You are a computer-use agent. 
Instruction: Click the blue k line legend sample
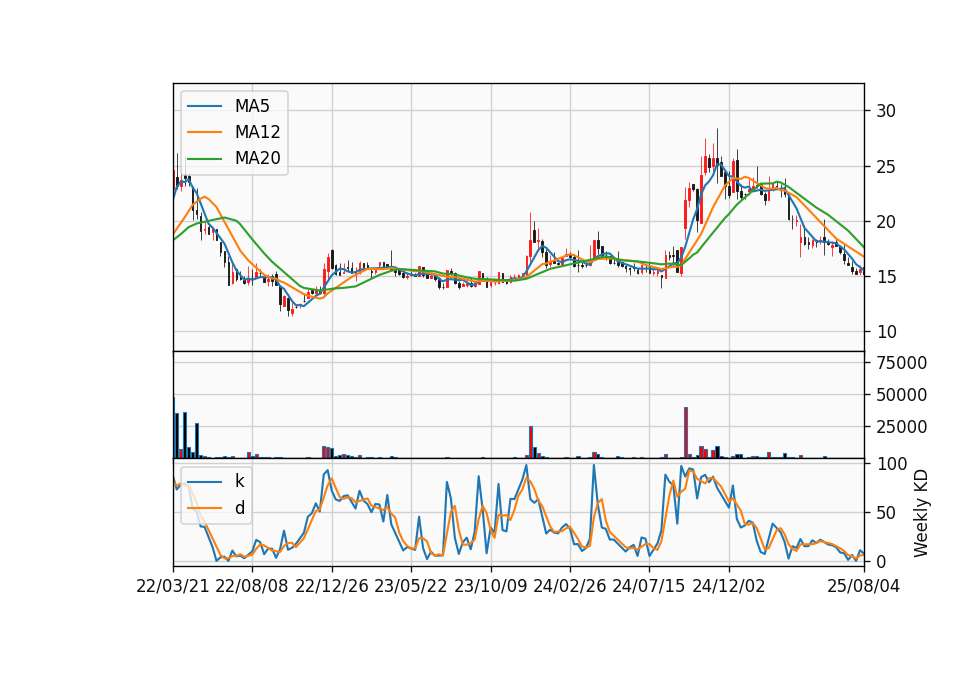(204, 481)
